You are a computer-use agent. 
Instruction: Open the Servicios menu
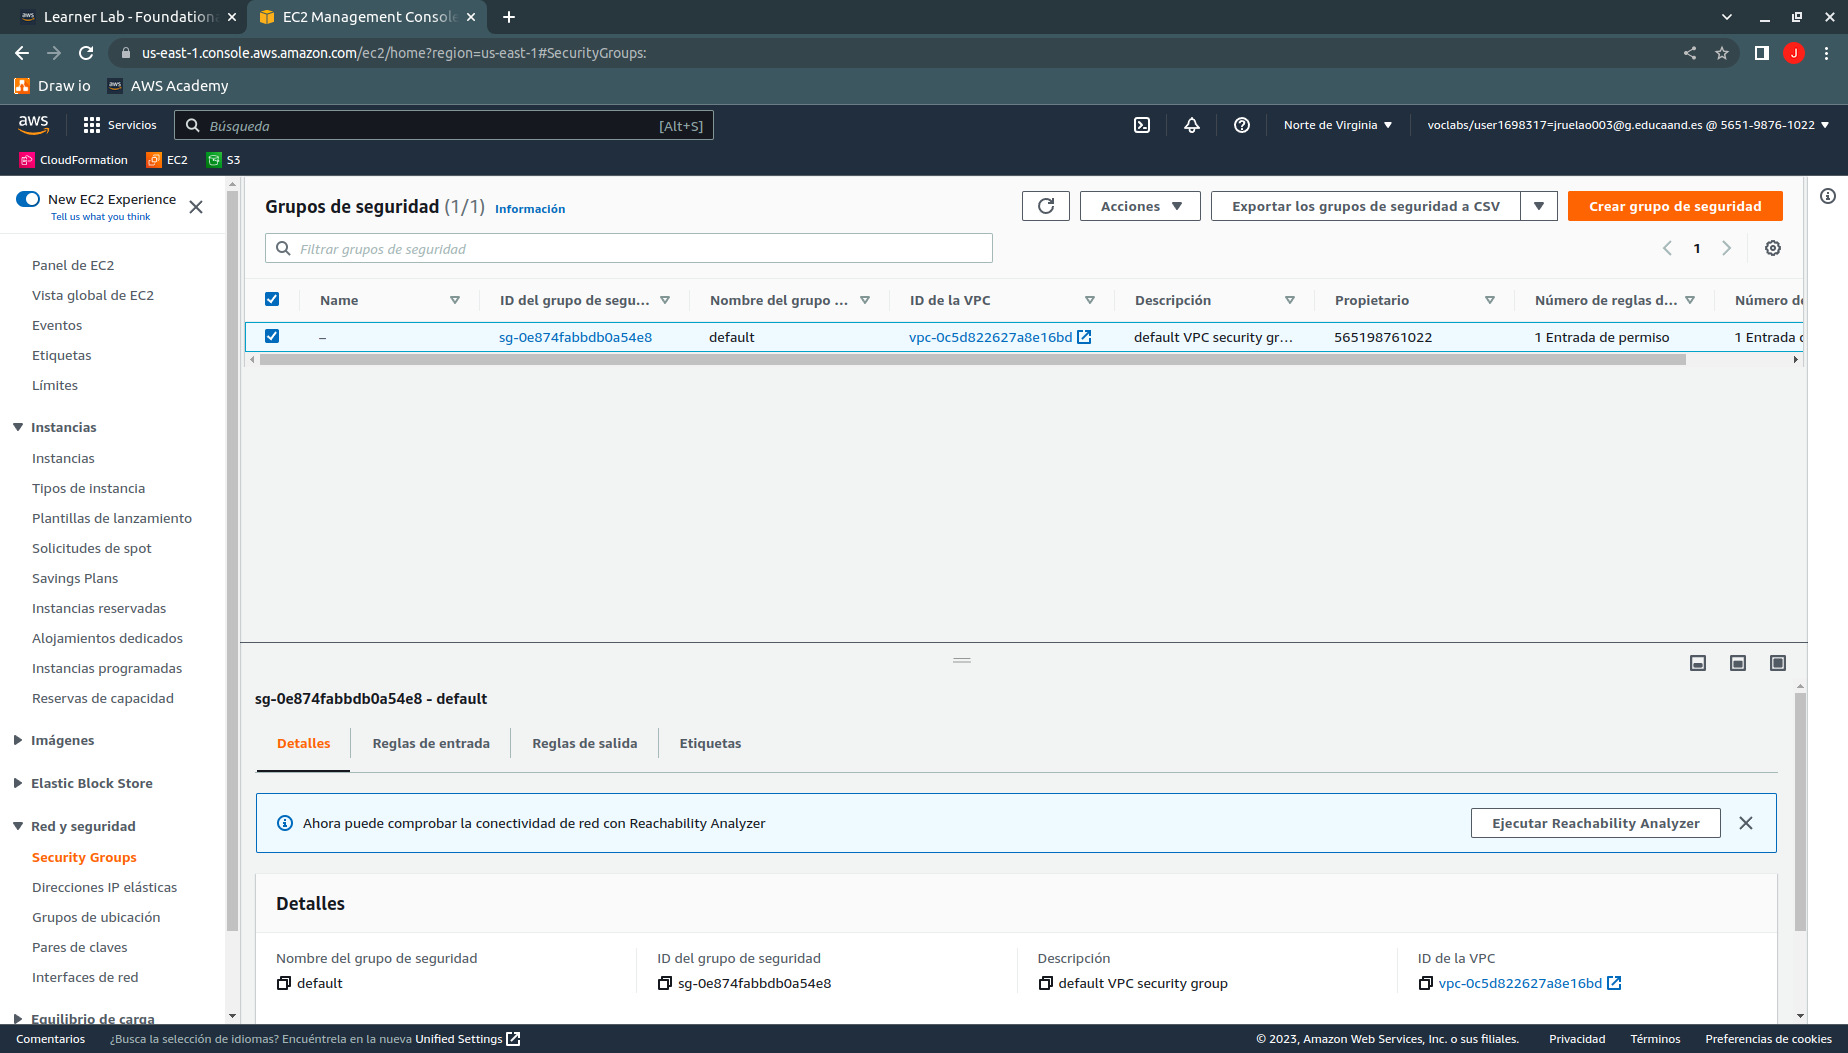pos(120,125)
